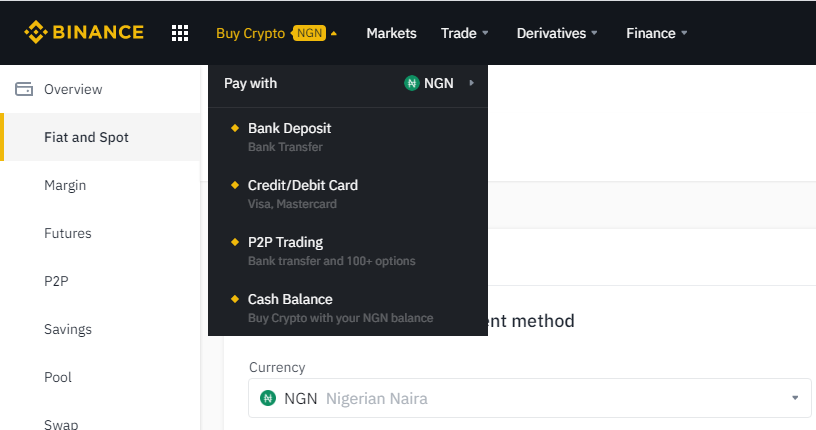Screen dimensions: 816x430
Task: Click the green Naira icon beside Pay with NGN
Action: pos(412,83)
